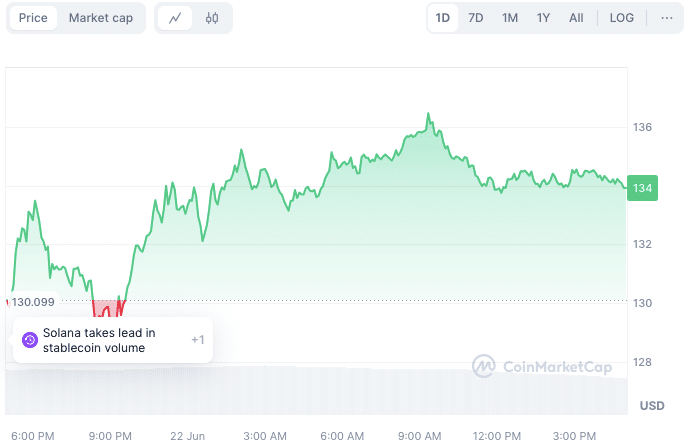
Task: Open 'Solana takes lead in stablecoin volume' news
Action: click(99, 340)
